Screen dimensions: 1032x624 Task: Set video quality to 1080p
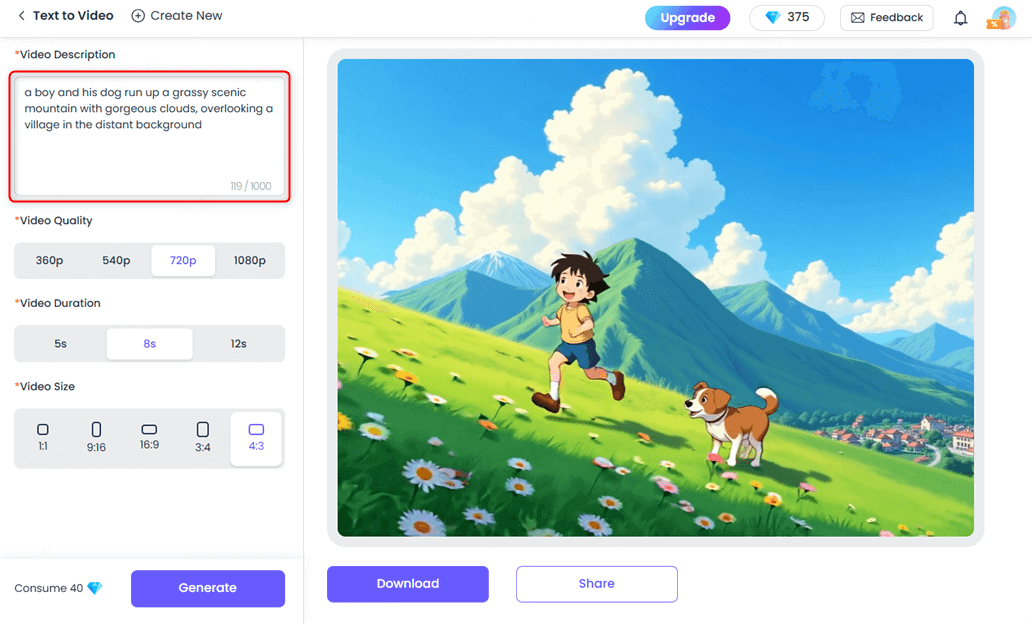pos(249,261)
